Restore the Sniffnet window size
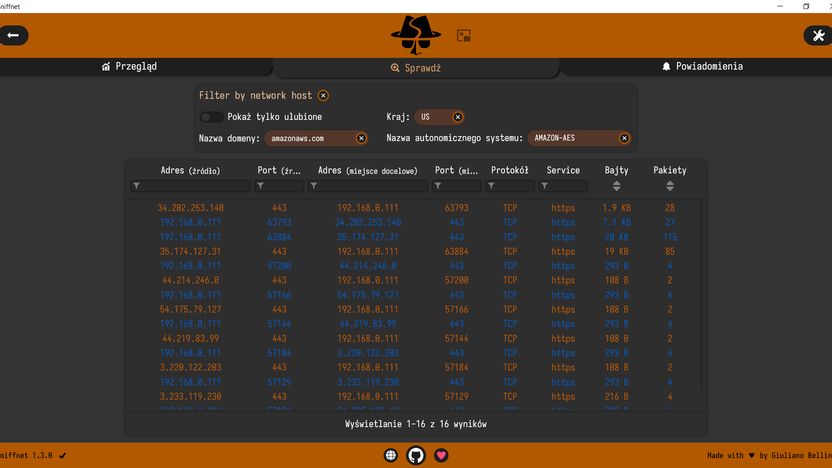 coord(806,6)
